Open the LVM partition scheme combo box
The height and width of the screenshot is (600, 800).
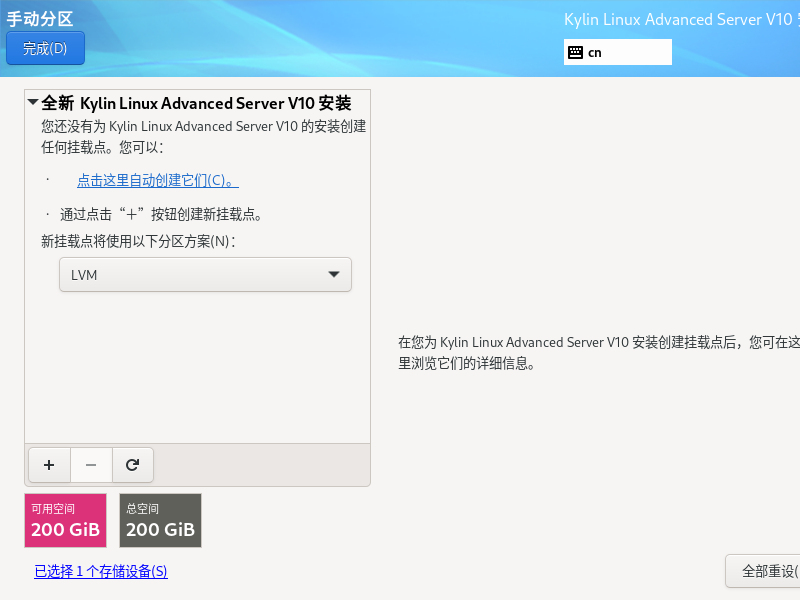(205, 275)
